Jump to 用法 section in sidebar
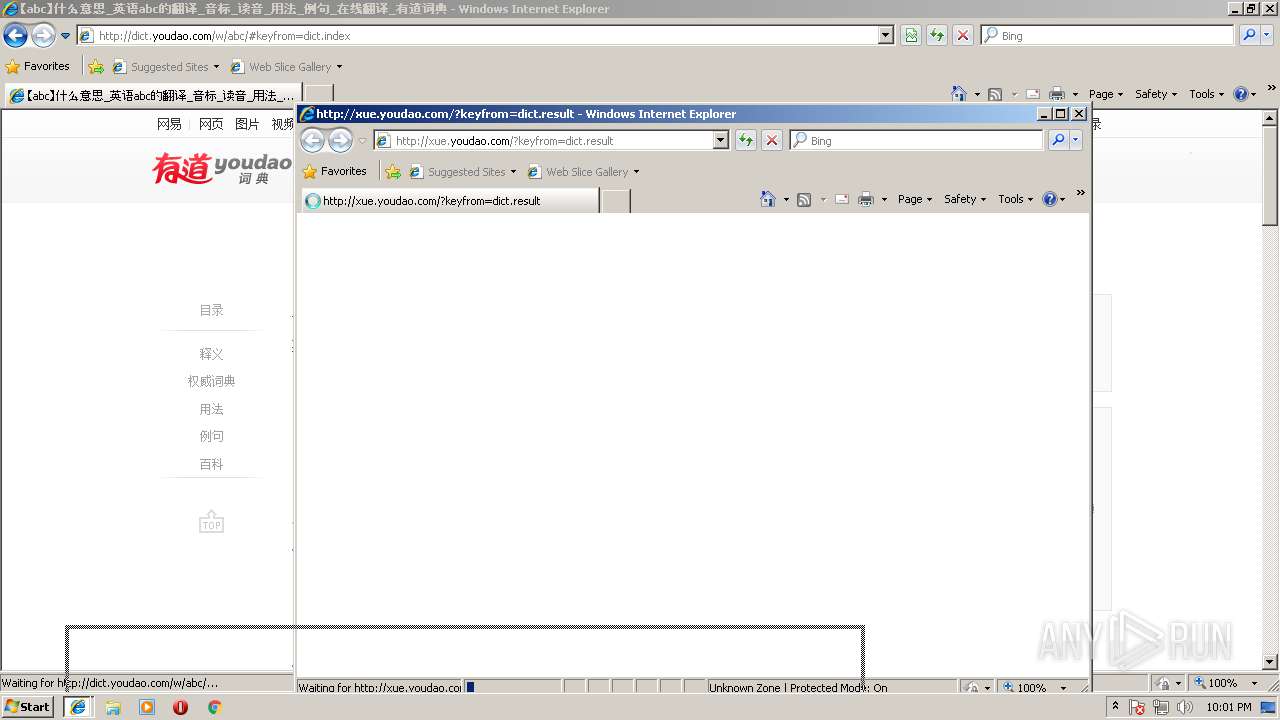This screenshot has width=1280, height=720. (x=211, y=409)
